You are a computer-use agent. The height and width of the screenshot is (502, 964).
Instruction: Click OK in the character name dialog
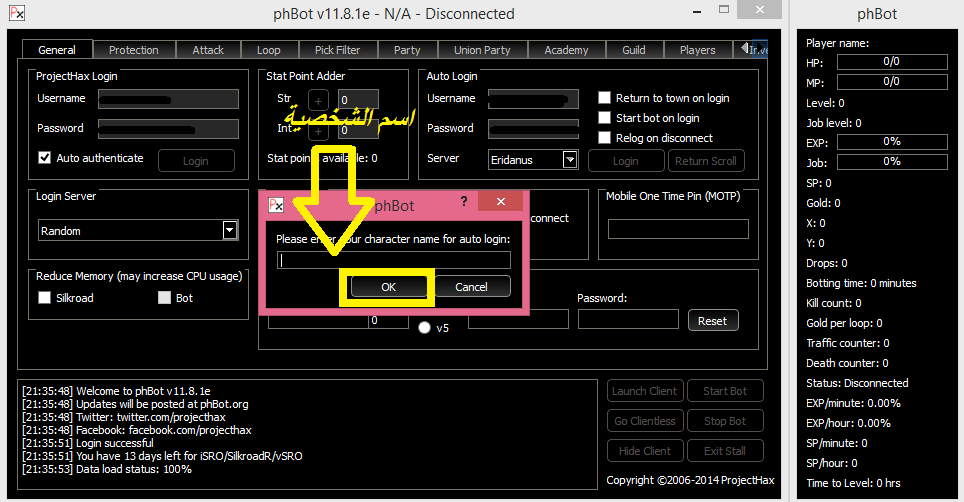tap(389, 287)
